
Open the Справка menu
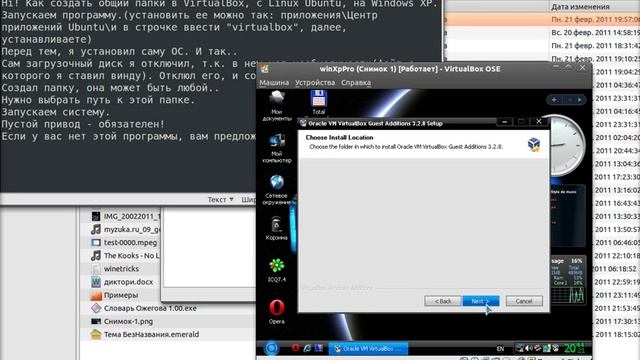click(356, 82)
